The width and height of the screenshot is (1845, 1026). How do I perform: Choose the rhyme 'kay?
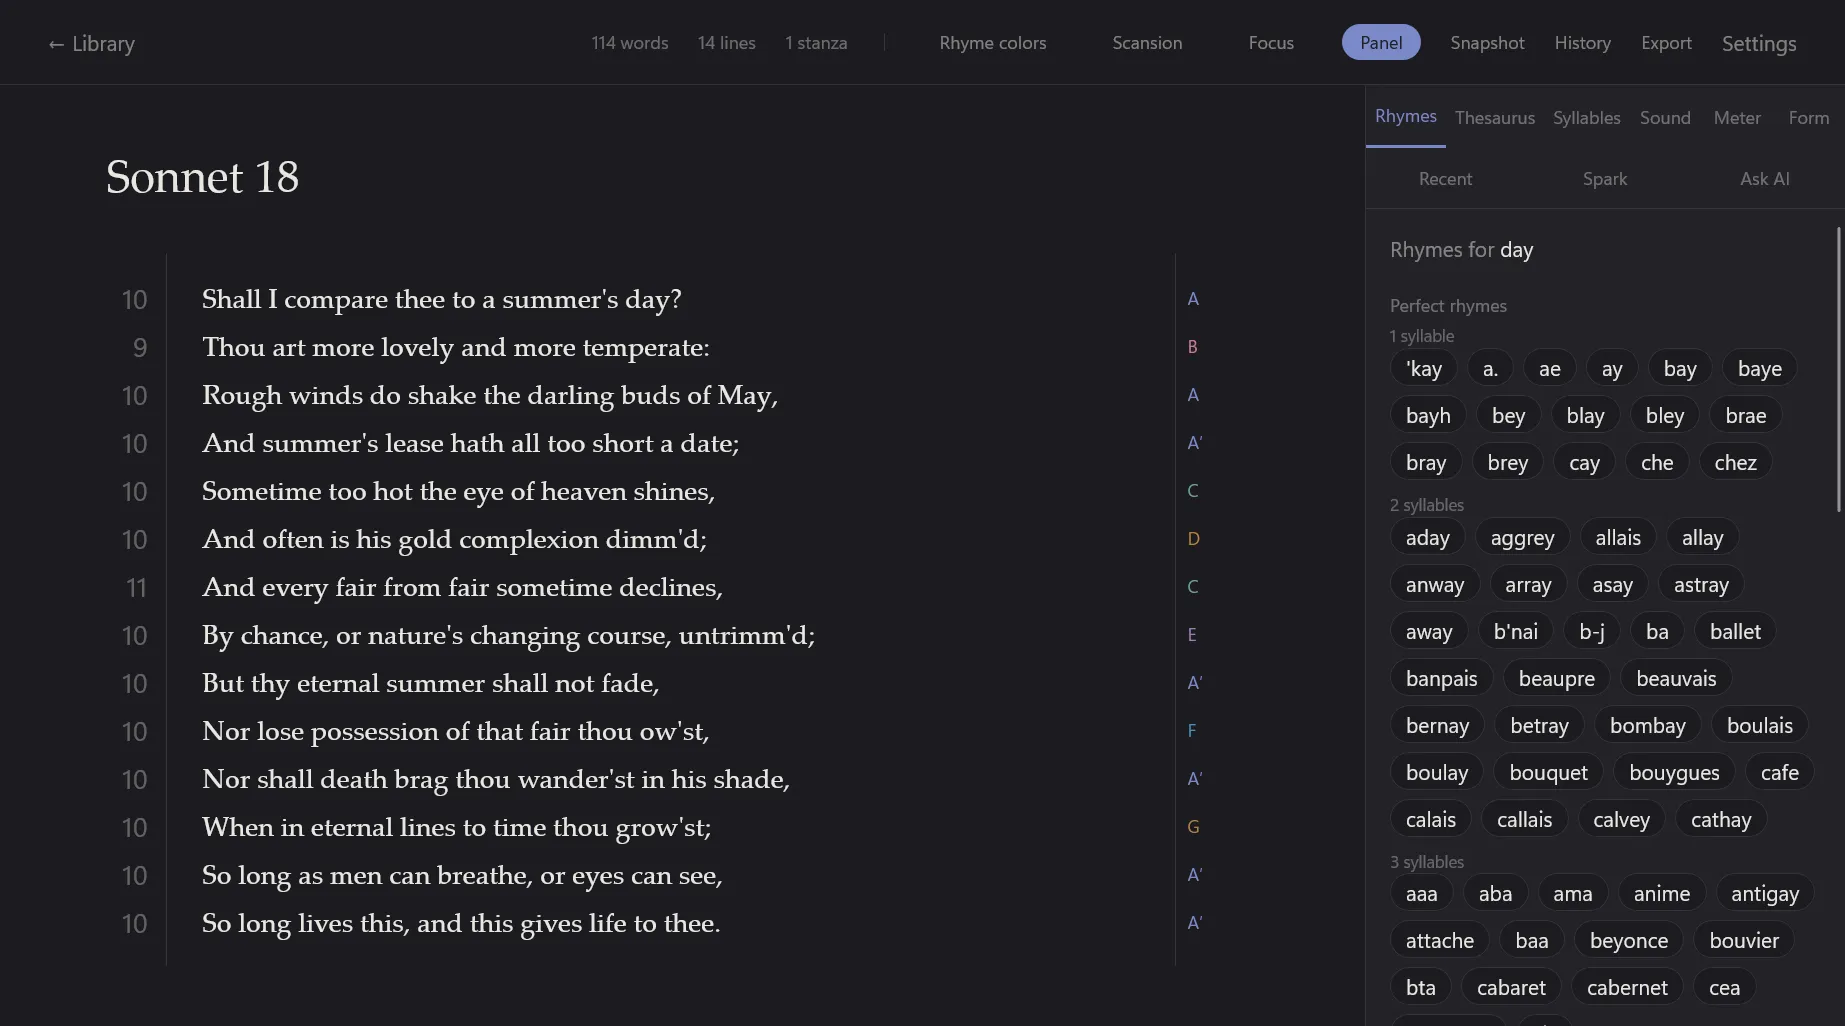point(1424,369)
